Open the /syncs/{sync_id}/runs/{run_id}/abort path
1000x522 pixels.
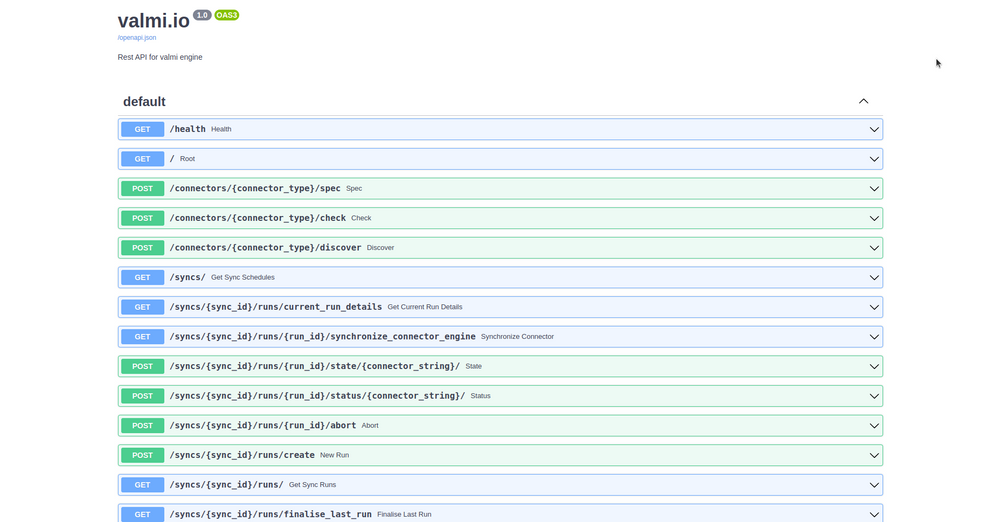click(263, 425)
